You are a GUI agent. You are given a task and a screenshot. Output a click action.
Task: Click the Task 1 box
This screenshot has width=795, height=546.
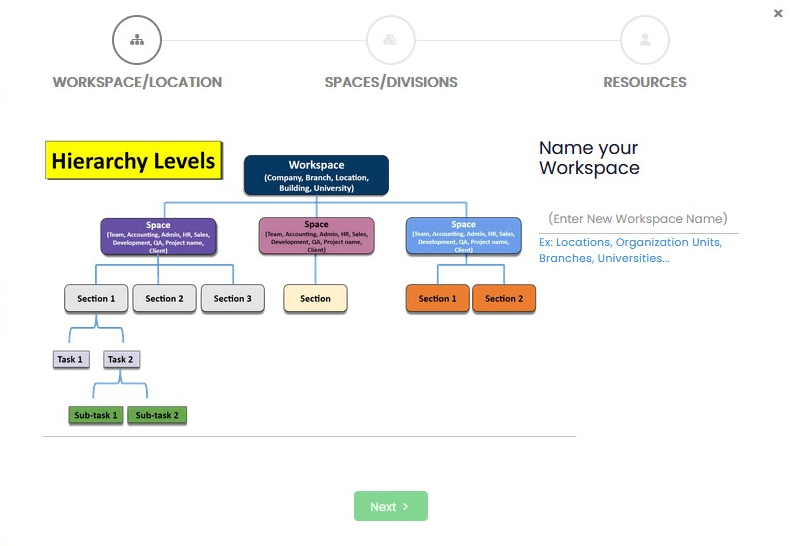pyautogui.click(x=71, y=359)
